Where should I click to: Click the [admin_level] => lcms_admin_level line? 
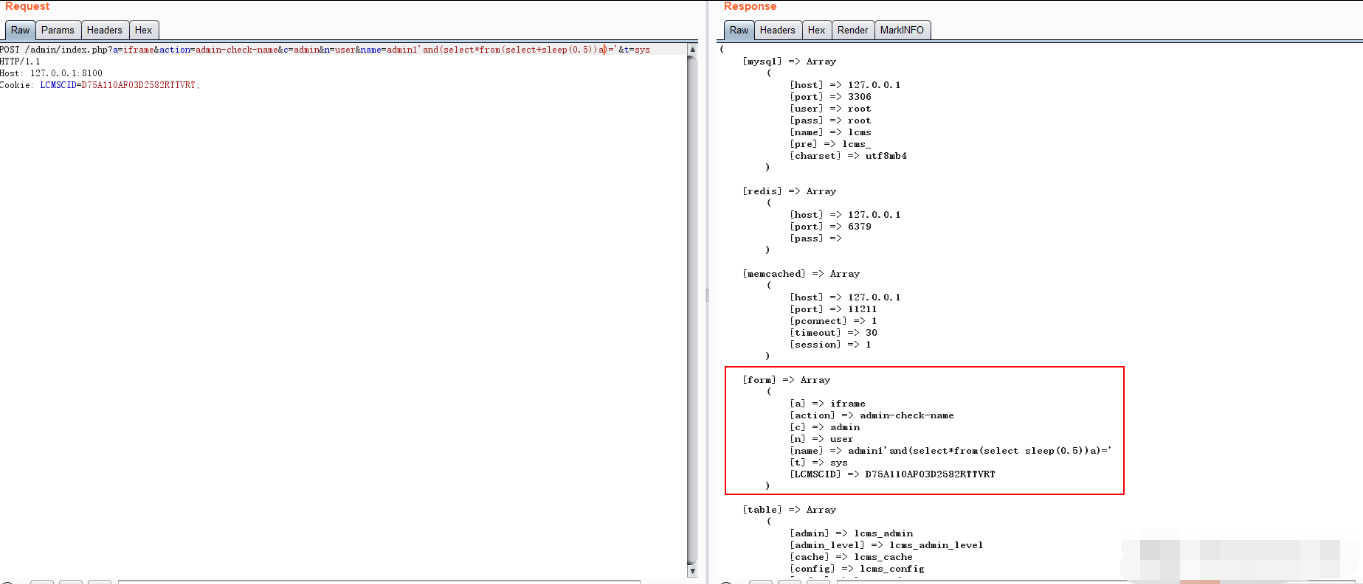click(x=886, y=545)
